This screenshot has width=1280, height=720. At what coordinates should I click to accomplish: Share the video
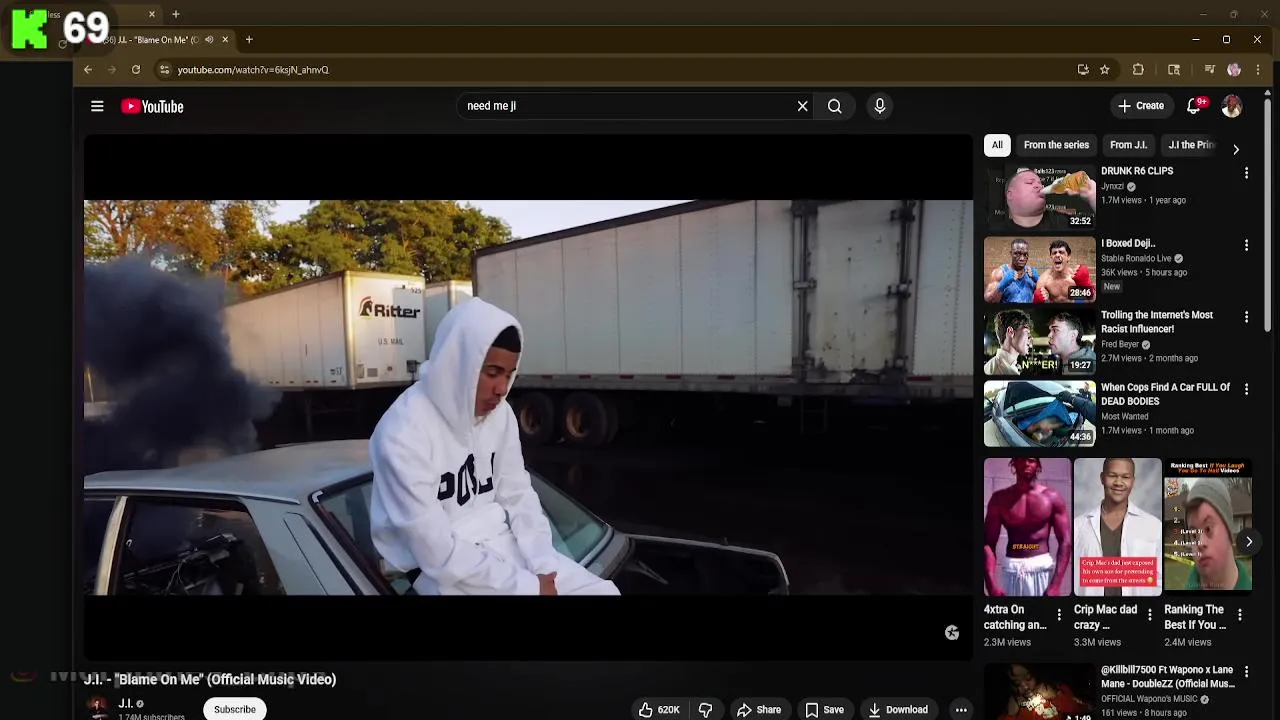(759, 710)
